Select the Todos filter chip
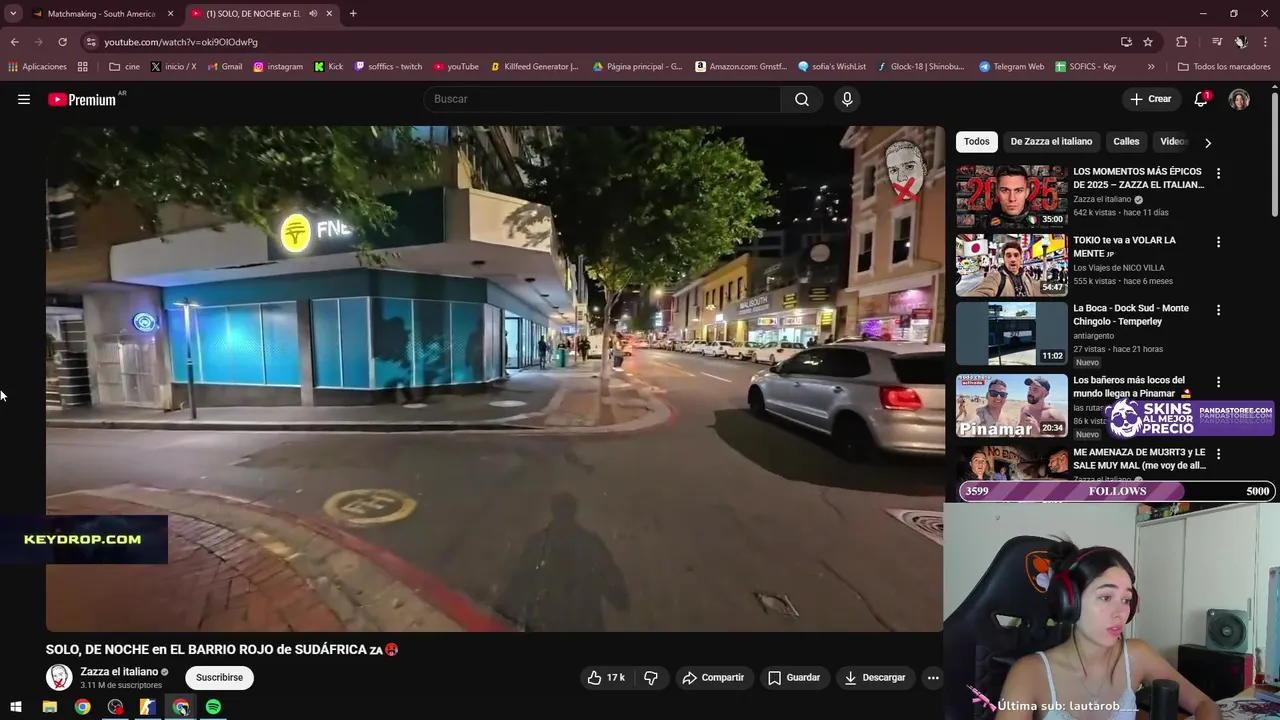1280x720 pixels. point(976,142)
